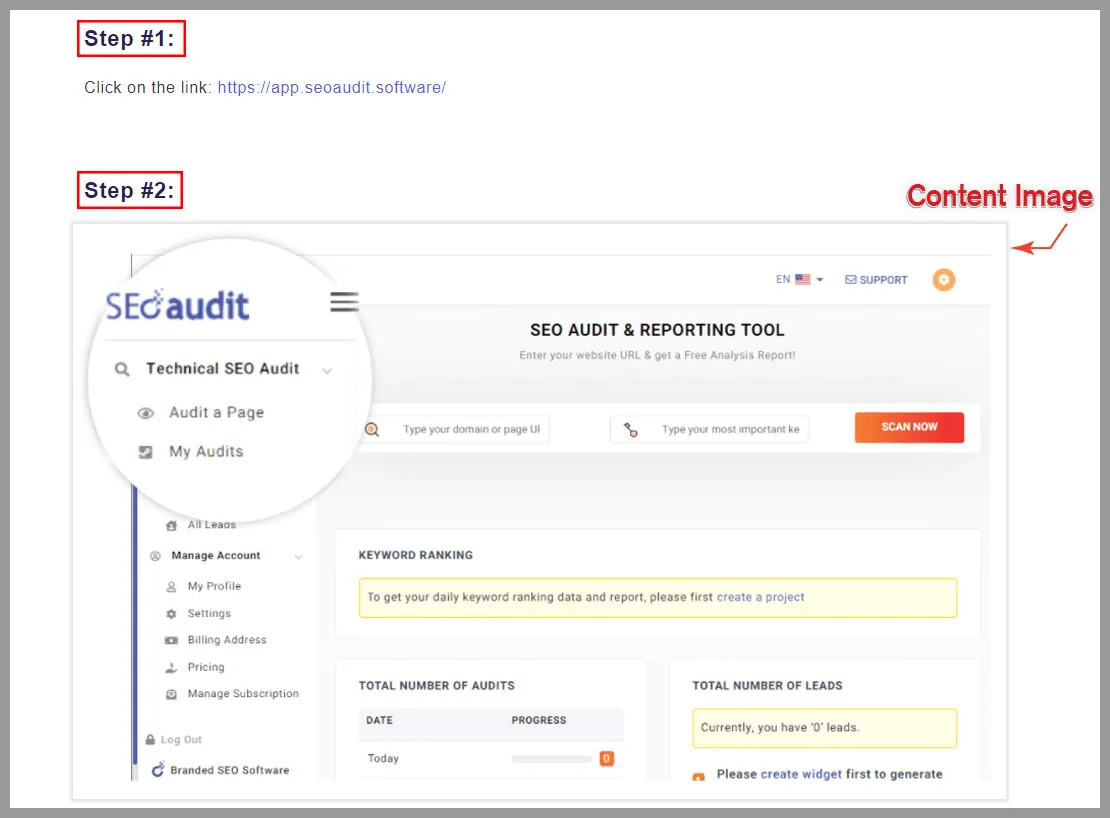Open Pricing page

click(205, 667)
